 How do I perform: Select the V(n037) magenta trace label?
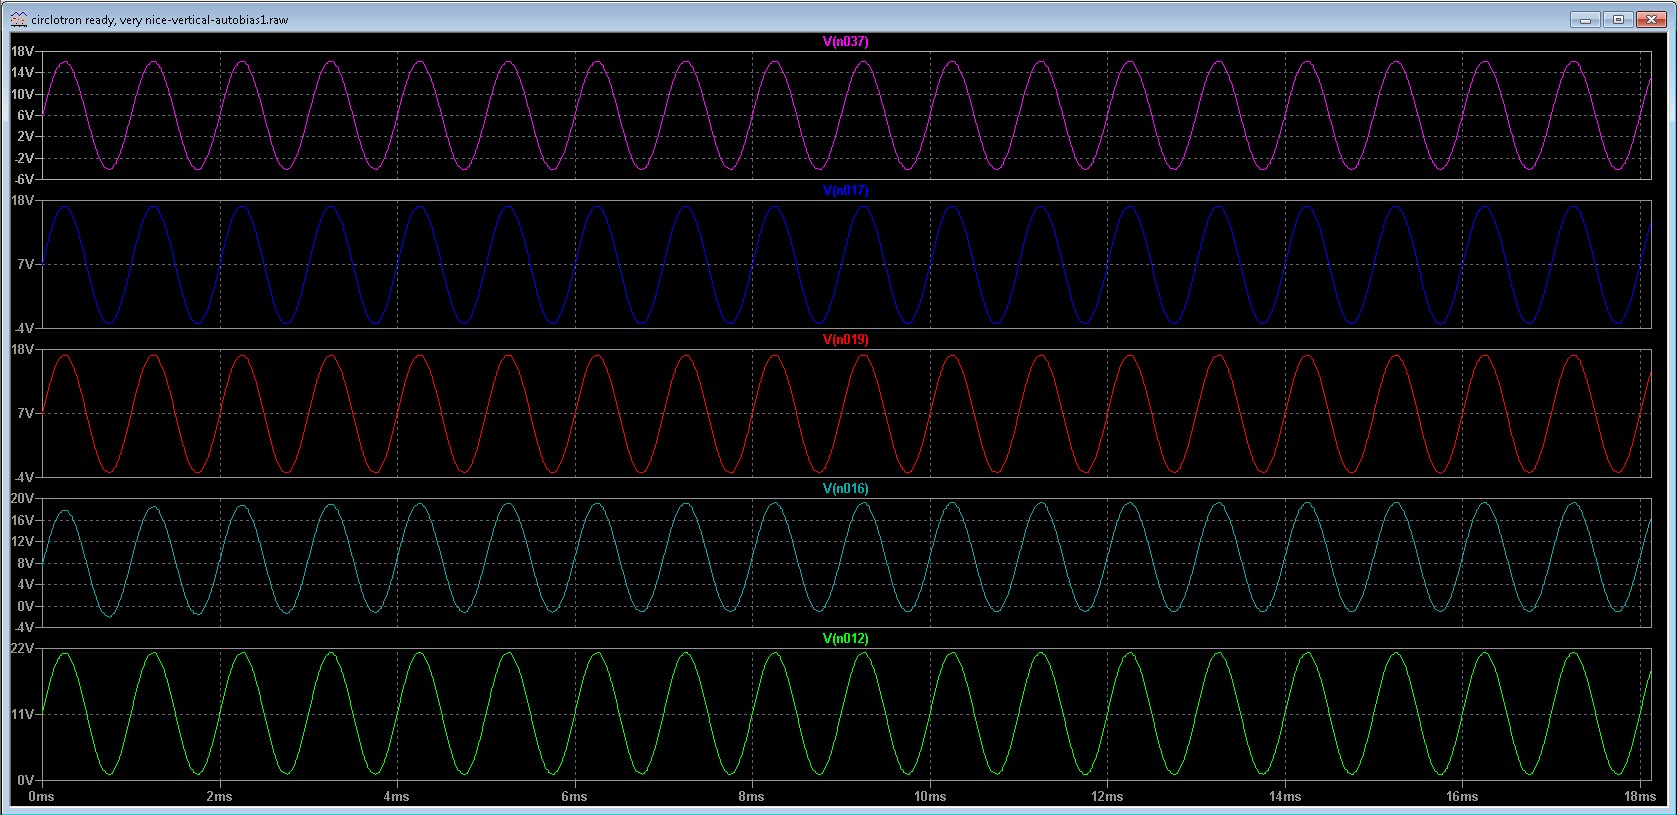pyautogui.click(x=845, y=41)
